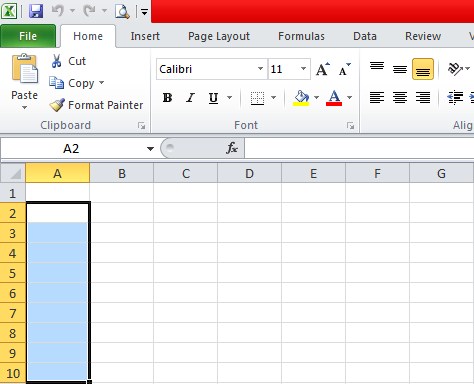Open the Formulas ribbon tab
Viewport: 474px width, 384px height.
(301, 36)
